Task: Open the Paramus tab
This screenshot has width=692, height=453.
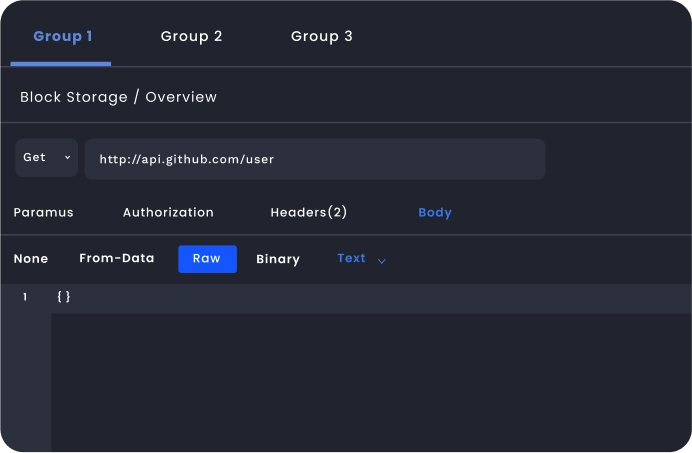Action: 43,212
